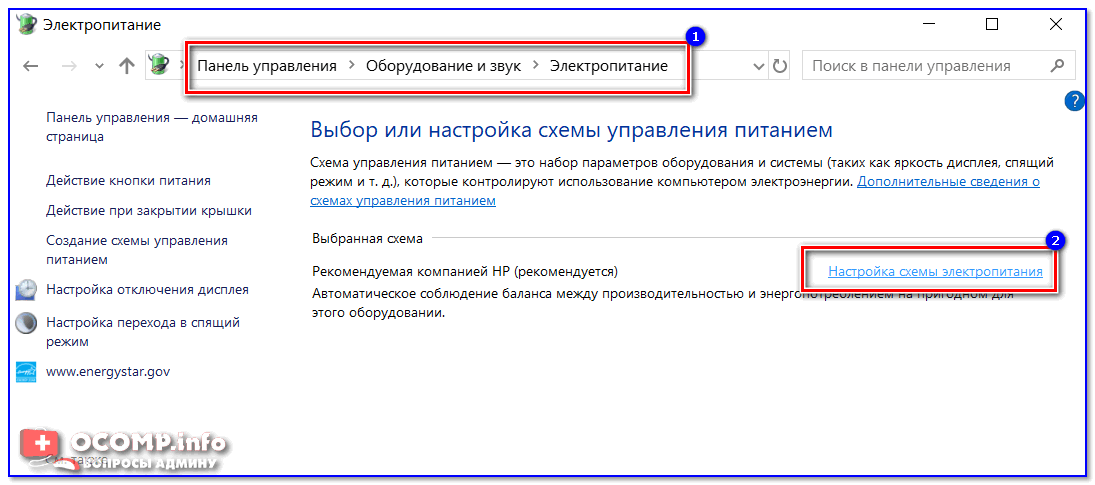Refresh the page with the refresh icon

point(779,66)
